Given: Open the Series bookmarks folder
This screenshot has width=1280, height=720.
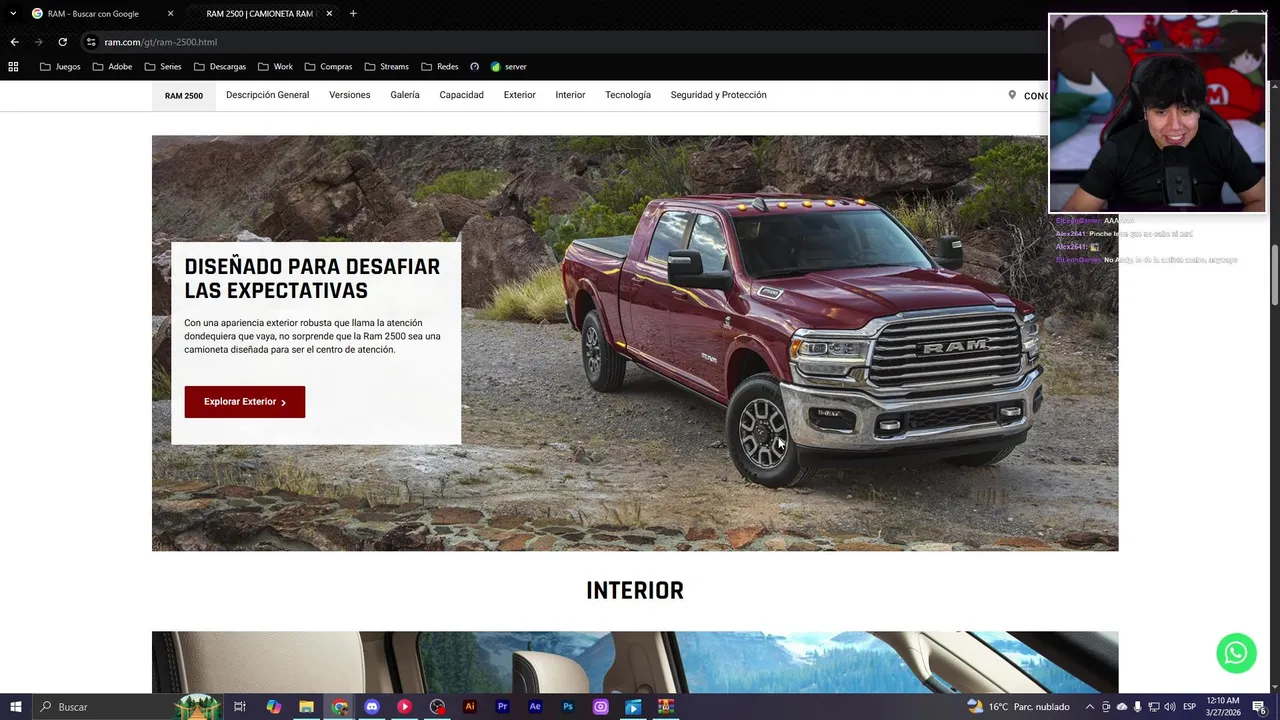Looking at the screenshot, I should [x=163, y=67].
